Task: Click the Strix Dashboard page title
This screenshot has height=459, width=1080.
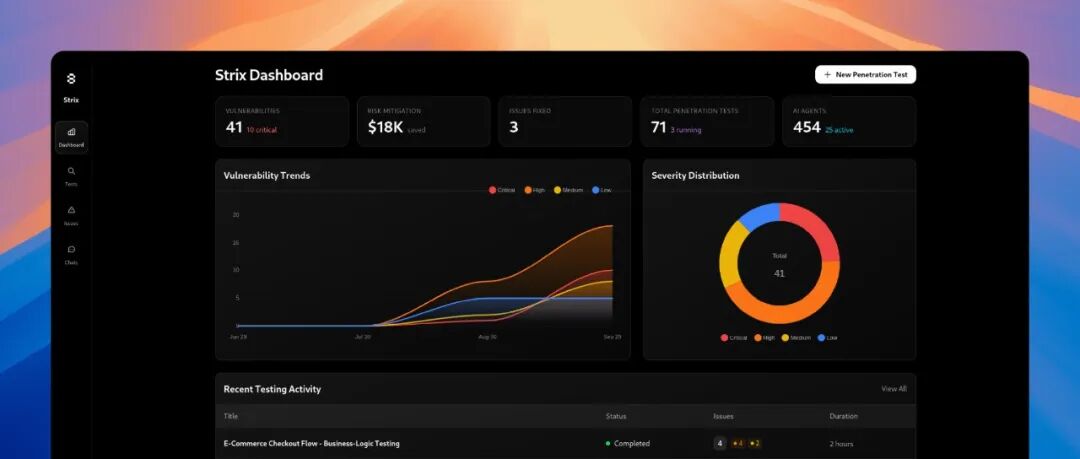Action: 269,75
